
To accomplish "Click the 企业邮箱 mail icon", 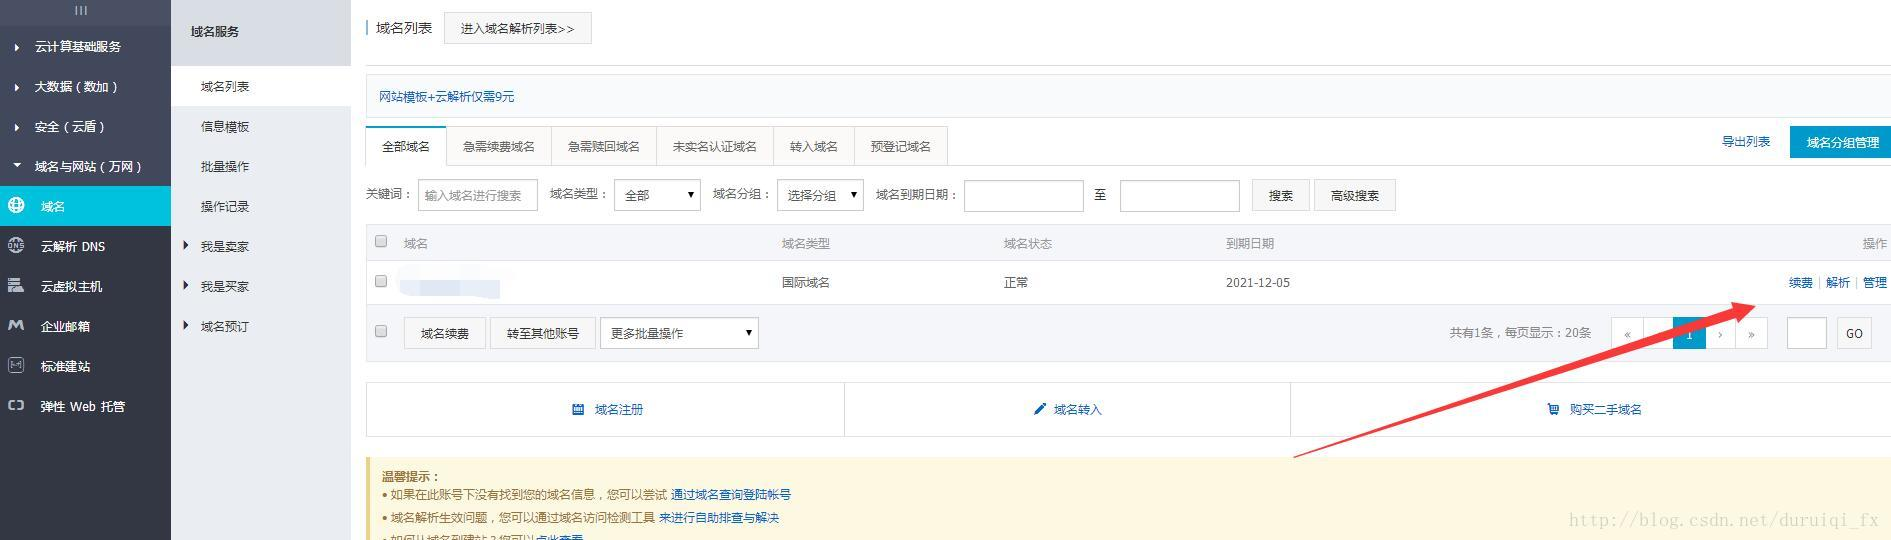I will (x=16, y=326).
